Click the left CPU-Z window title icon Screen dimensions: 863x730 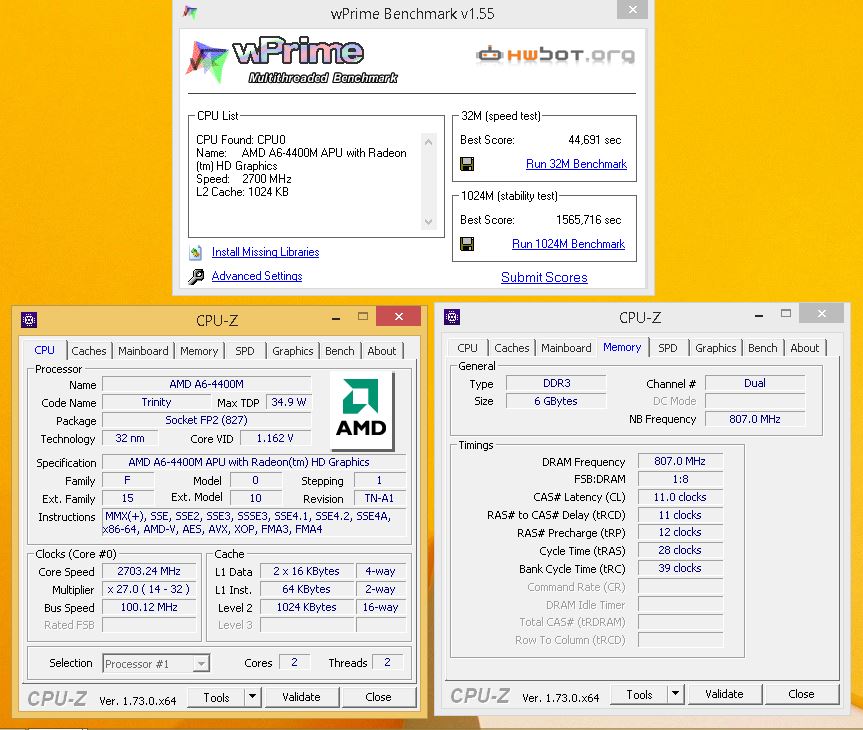click(29, 319)
